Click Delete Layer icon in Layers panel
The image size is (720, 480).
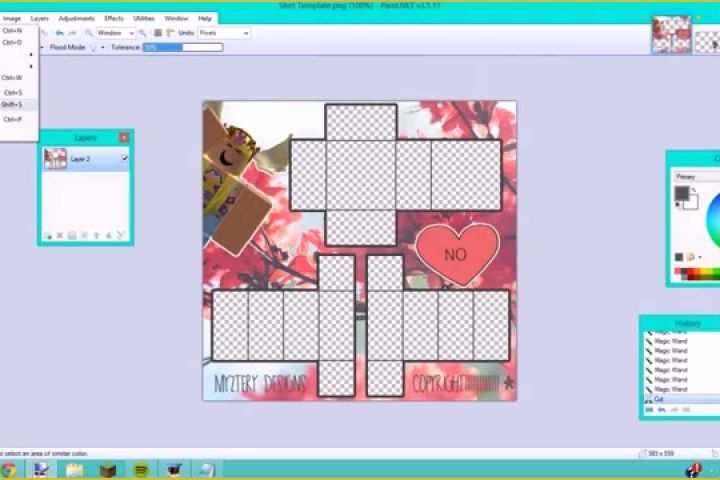click(60, 236)
